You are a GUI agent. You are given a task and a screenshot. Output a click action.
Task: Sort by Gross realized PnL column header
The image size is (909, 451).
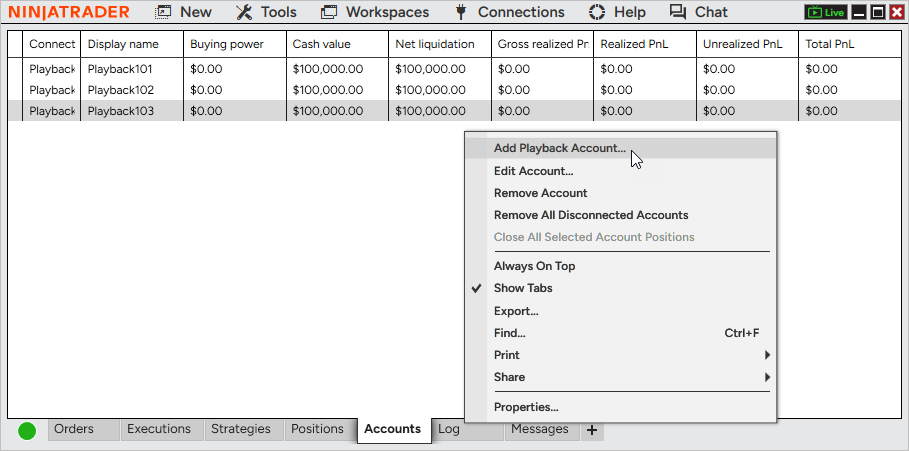point(542,44)
